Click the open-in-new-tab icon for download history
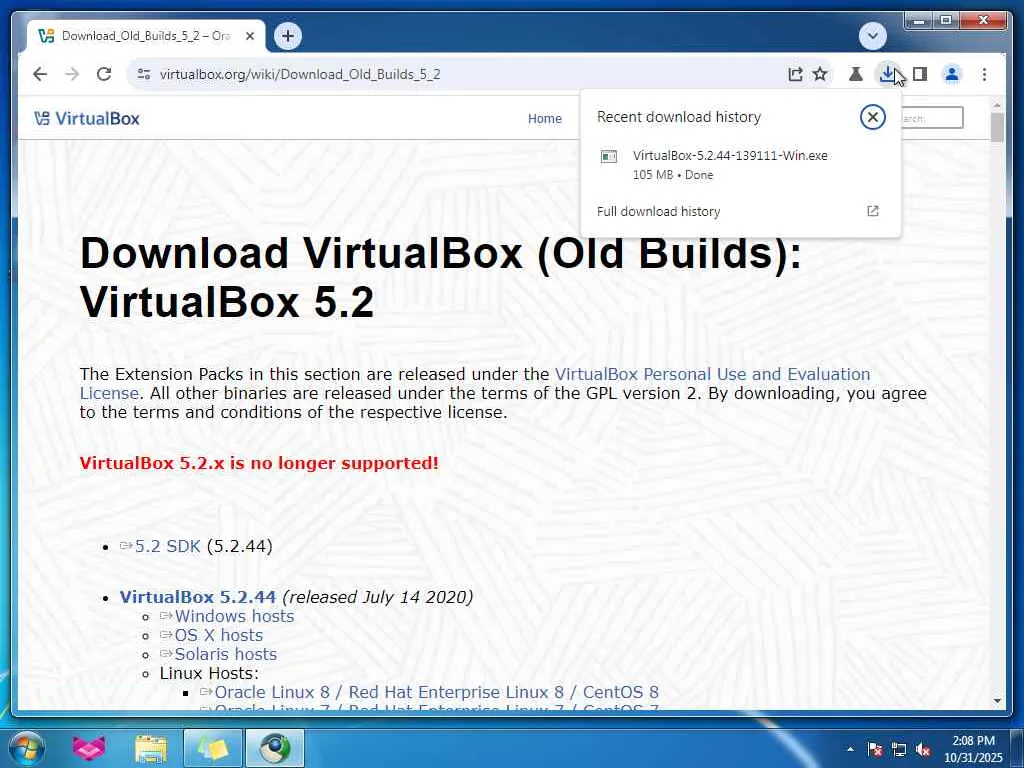Viewport: 1024px width, 768px height. pyautogui.click(x=872, y=211)
